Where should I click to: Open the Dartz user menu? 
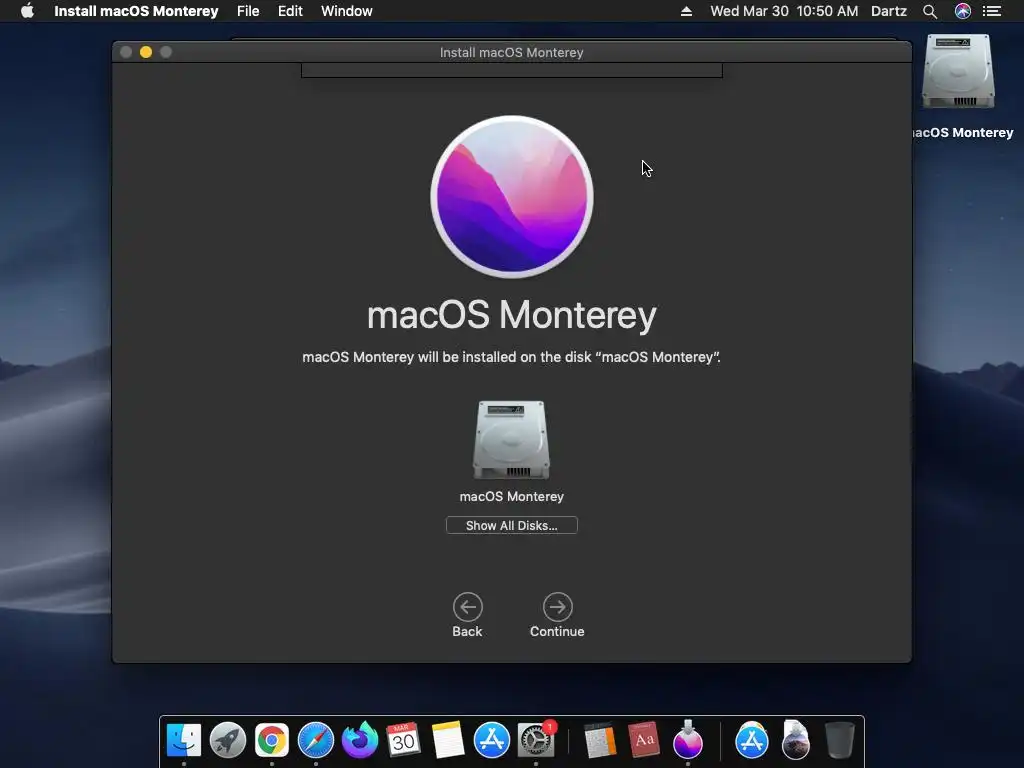tap(889, 11)
